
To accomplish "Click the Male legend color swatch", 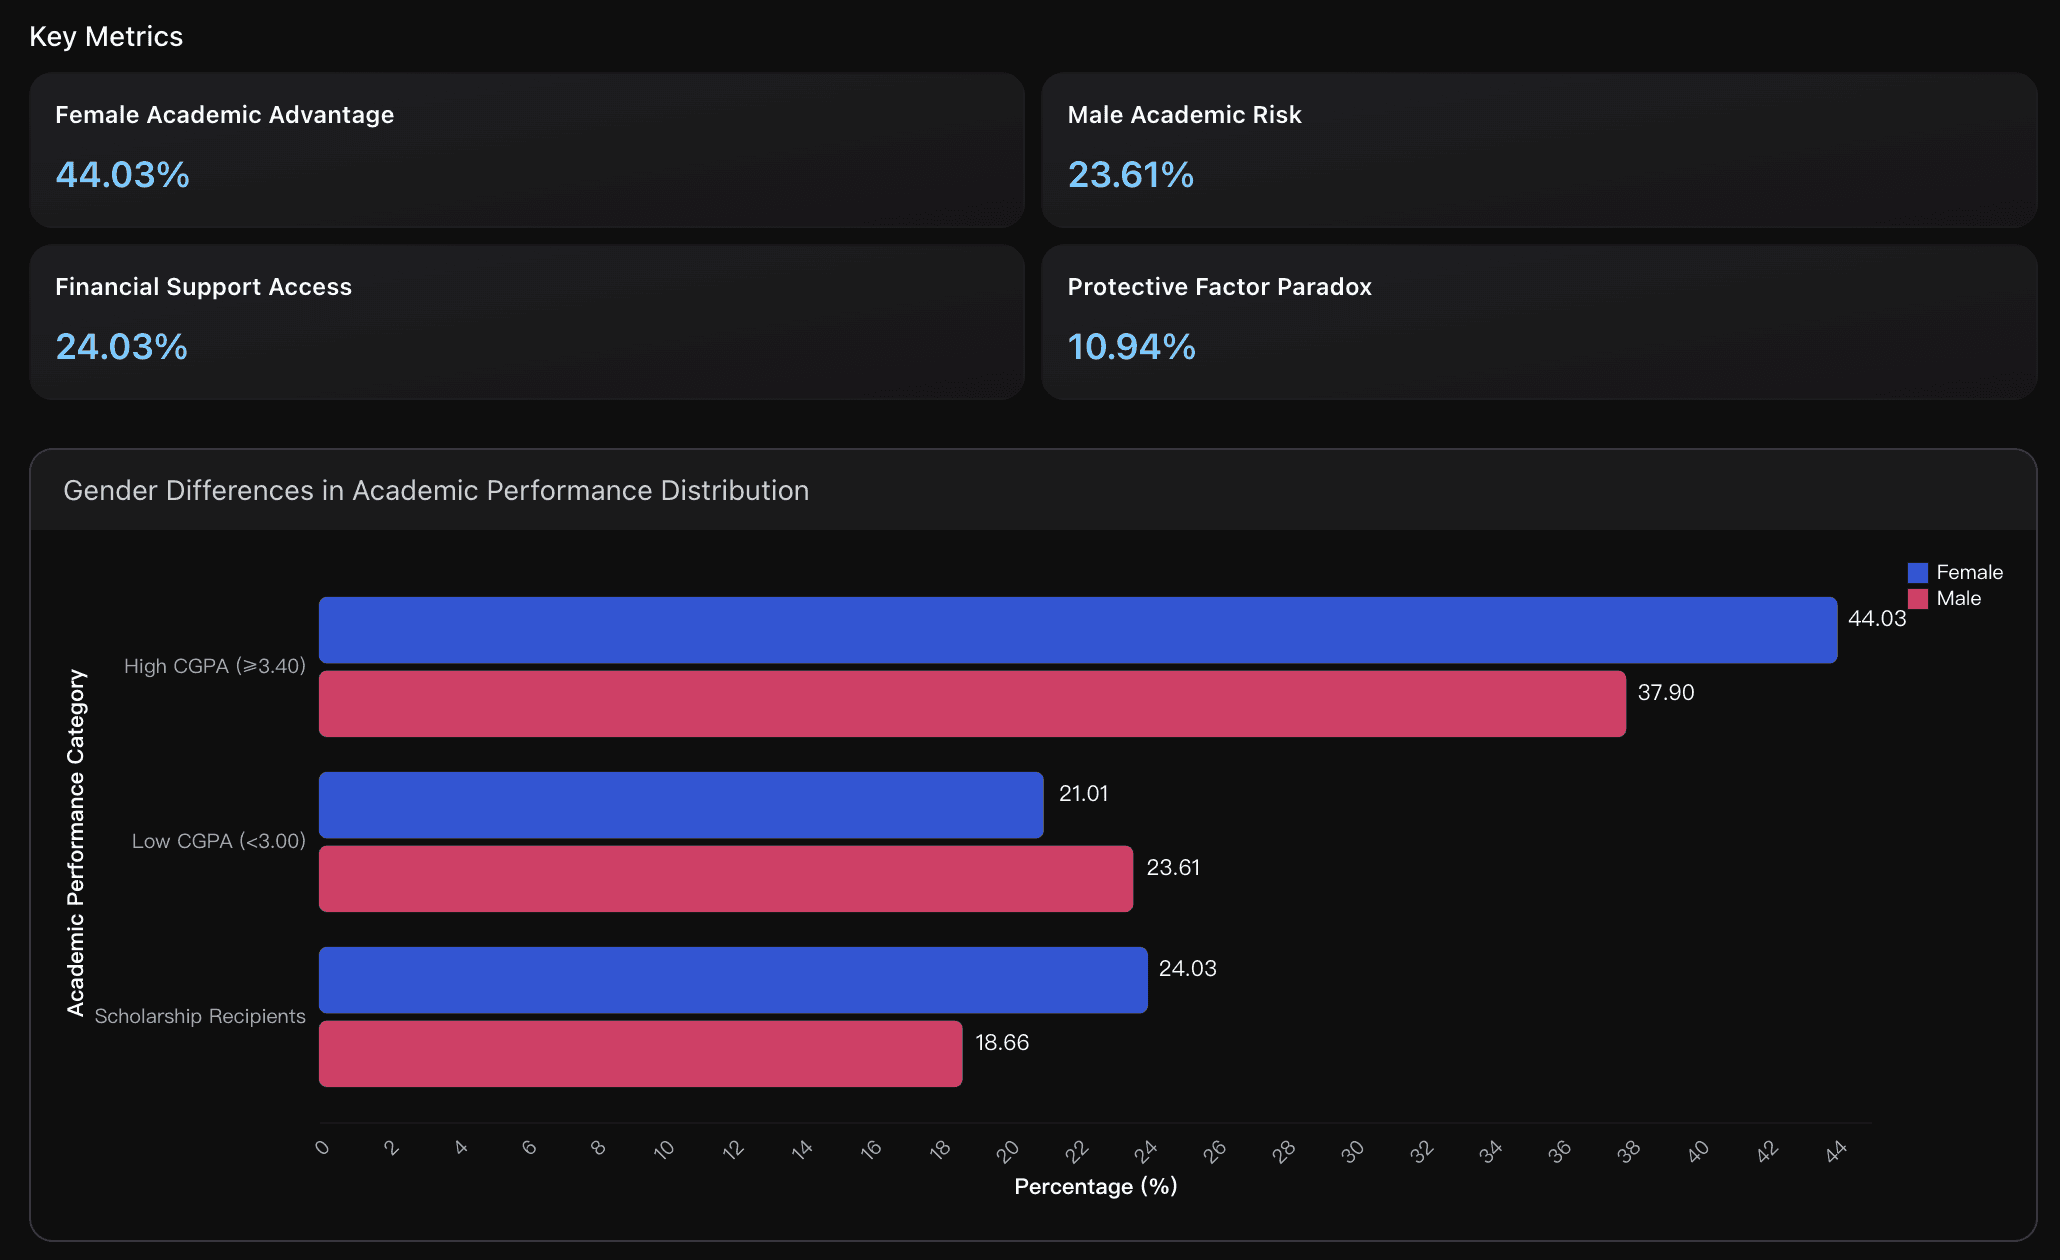I will pyautogui.click(x=1917, y=599).
